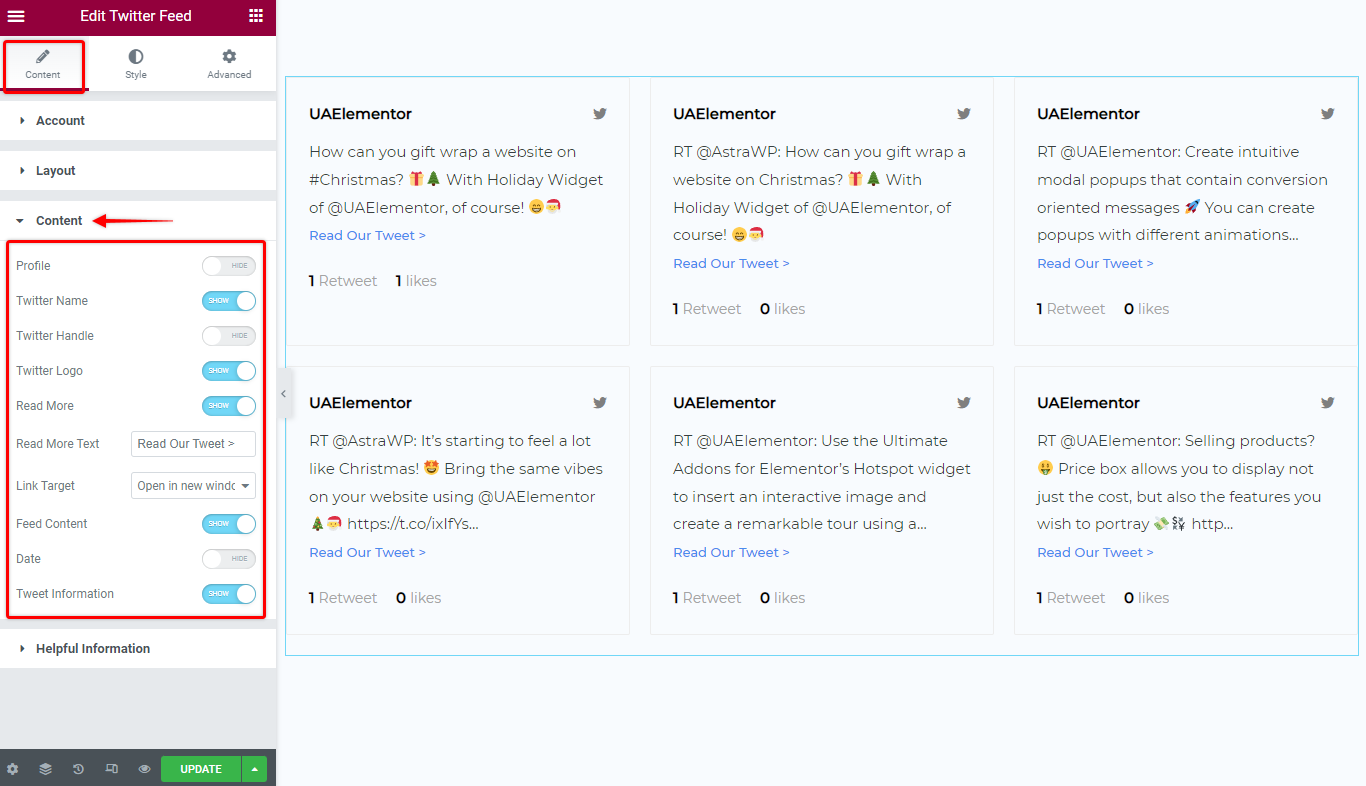1366x786 pixels.
Task: Toggle the Read More switch
Action: click(x=229, y=406)
